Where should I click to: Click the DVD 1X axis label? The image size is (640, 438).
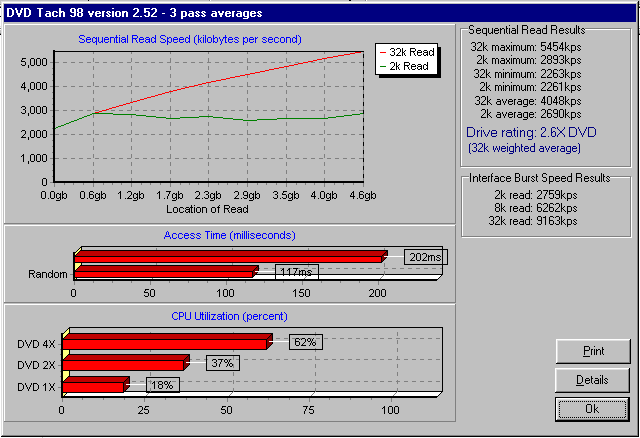[37, 385]
